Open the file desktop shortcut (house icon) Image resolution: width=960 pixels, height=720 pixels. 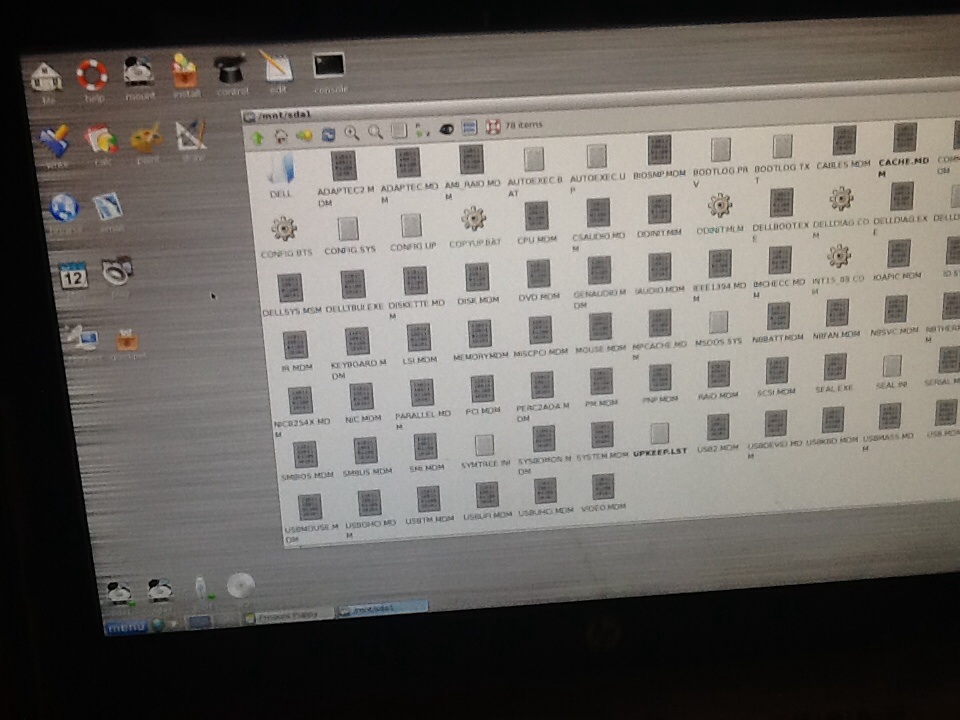pos(46,78)
